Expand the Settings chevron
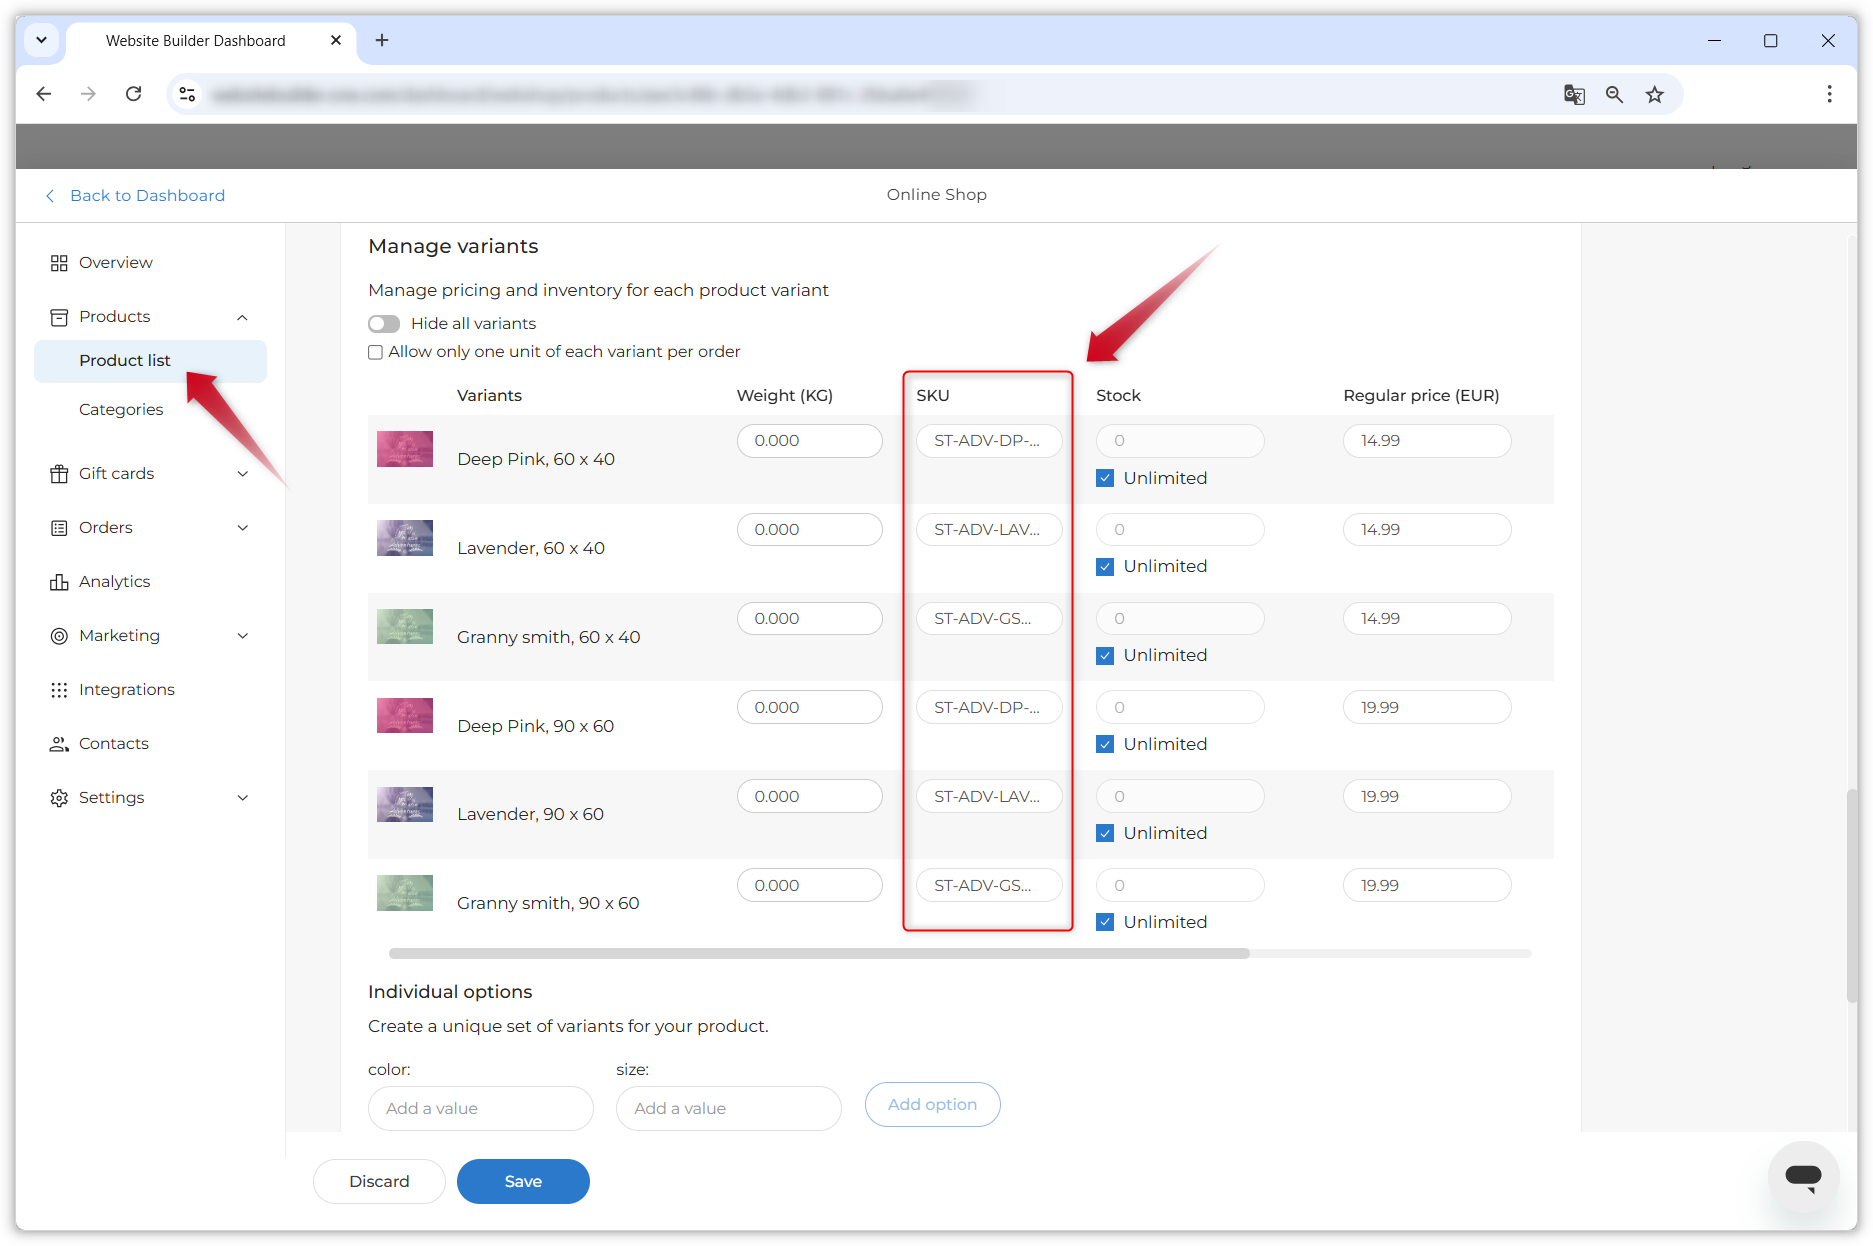The height and width of the screenshot is (1246, 1873). 242,798
